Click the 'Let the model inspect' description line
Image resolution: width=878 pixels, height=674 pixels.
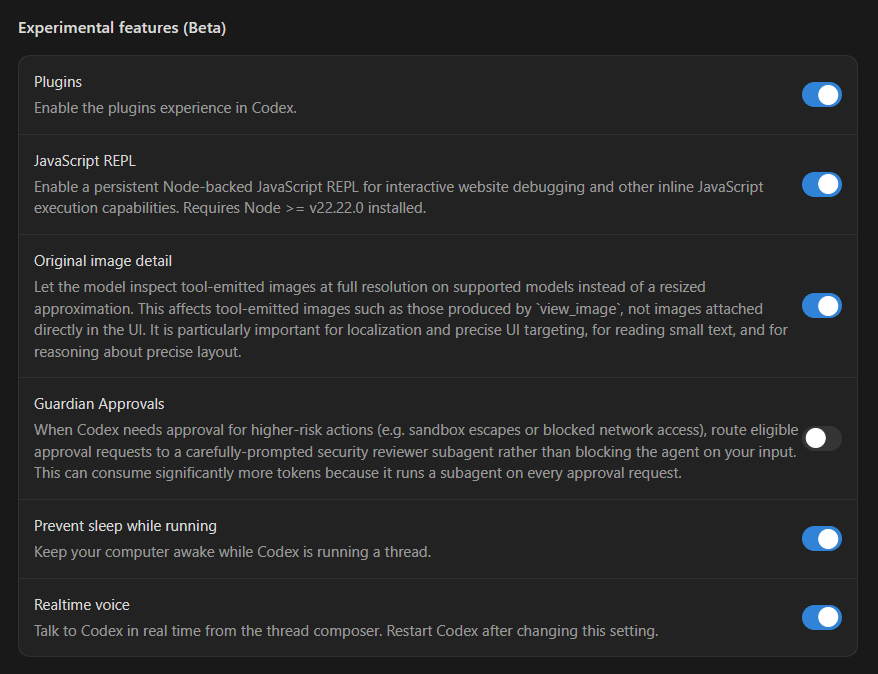pyautogui.click(x=370, y=287)
